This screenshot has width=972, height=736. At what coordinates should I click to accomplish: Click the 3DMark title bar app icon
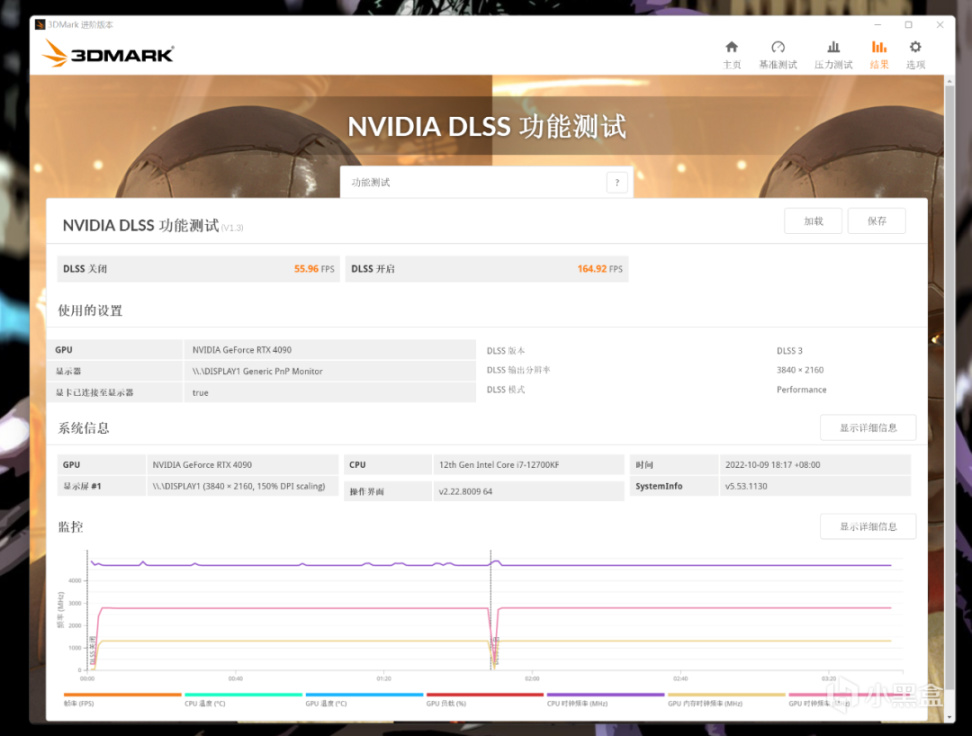tap(40, 25)
